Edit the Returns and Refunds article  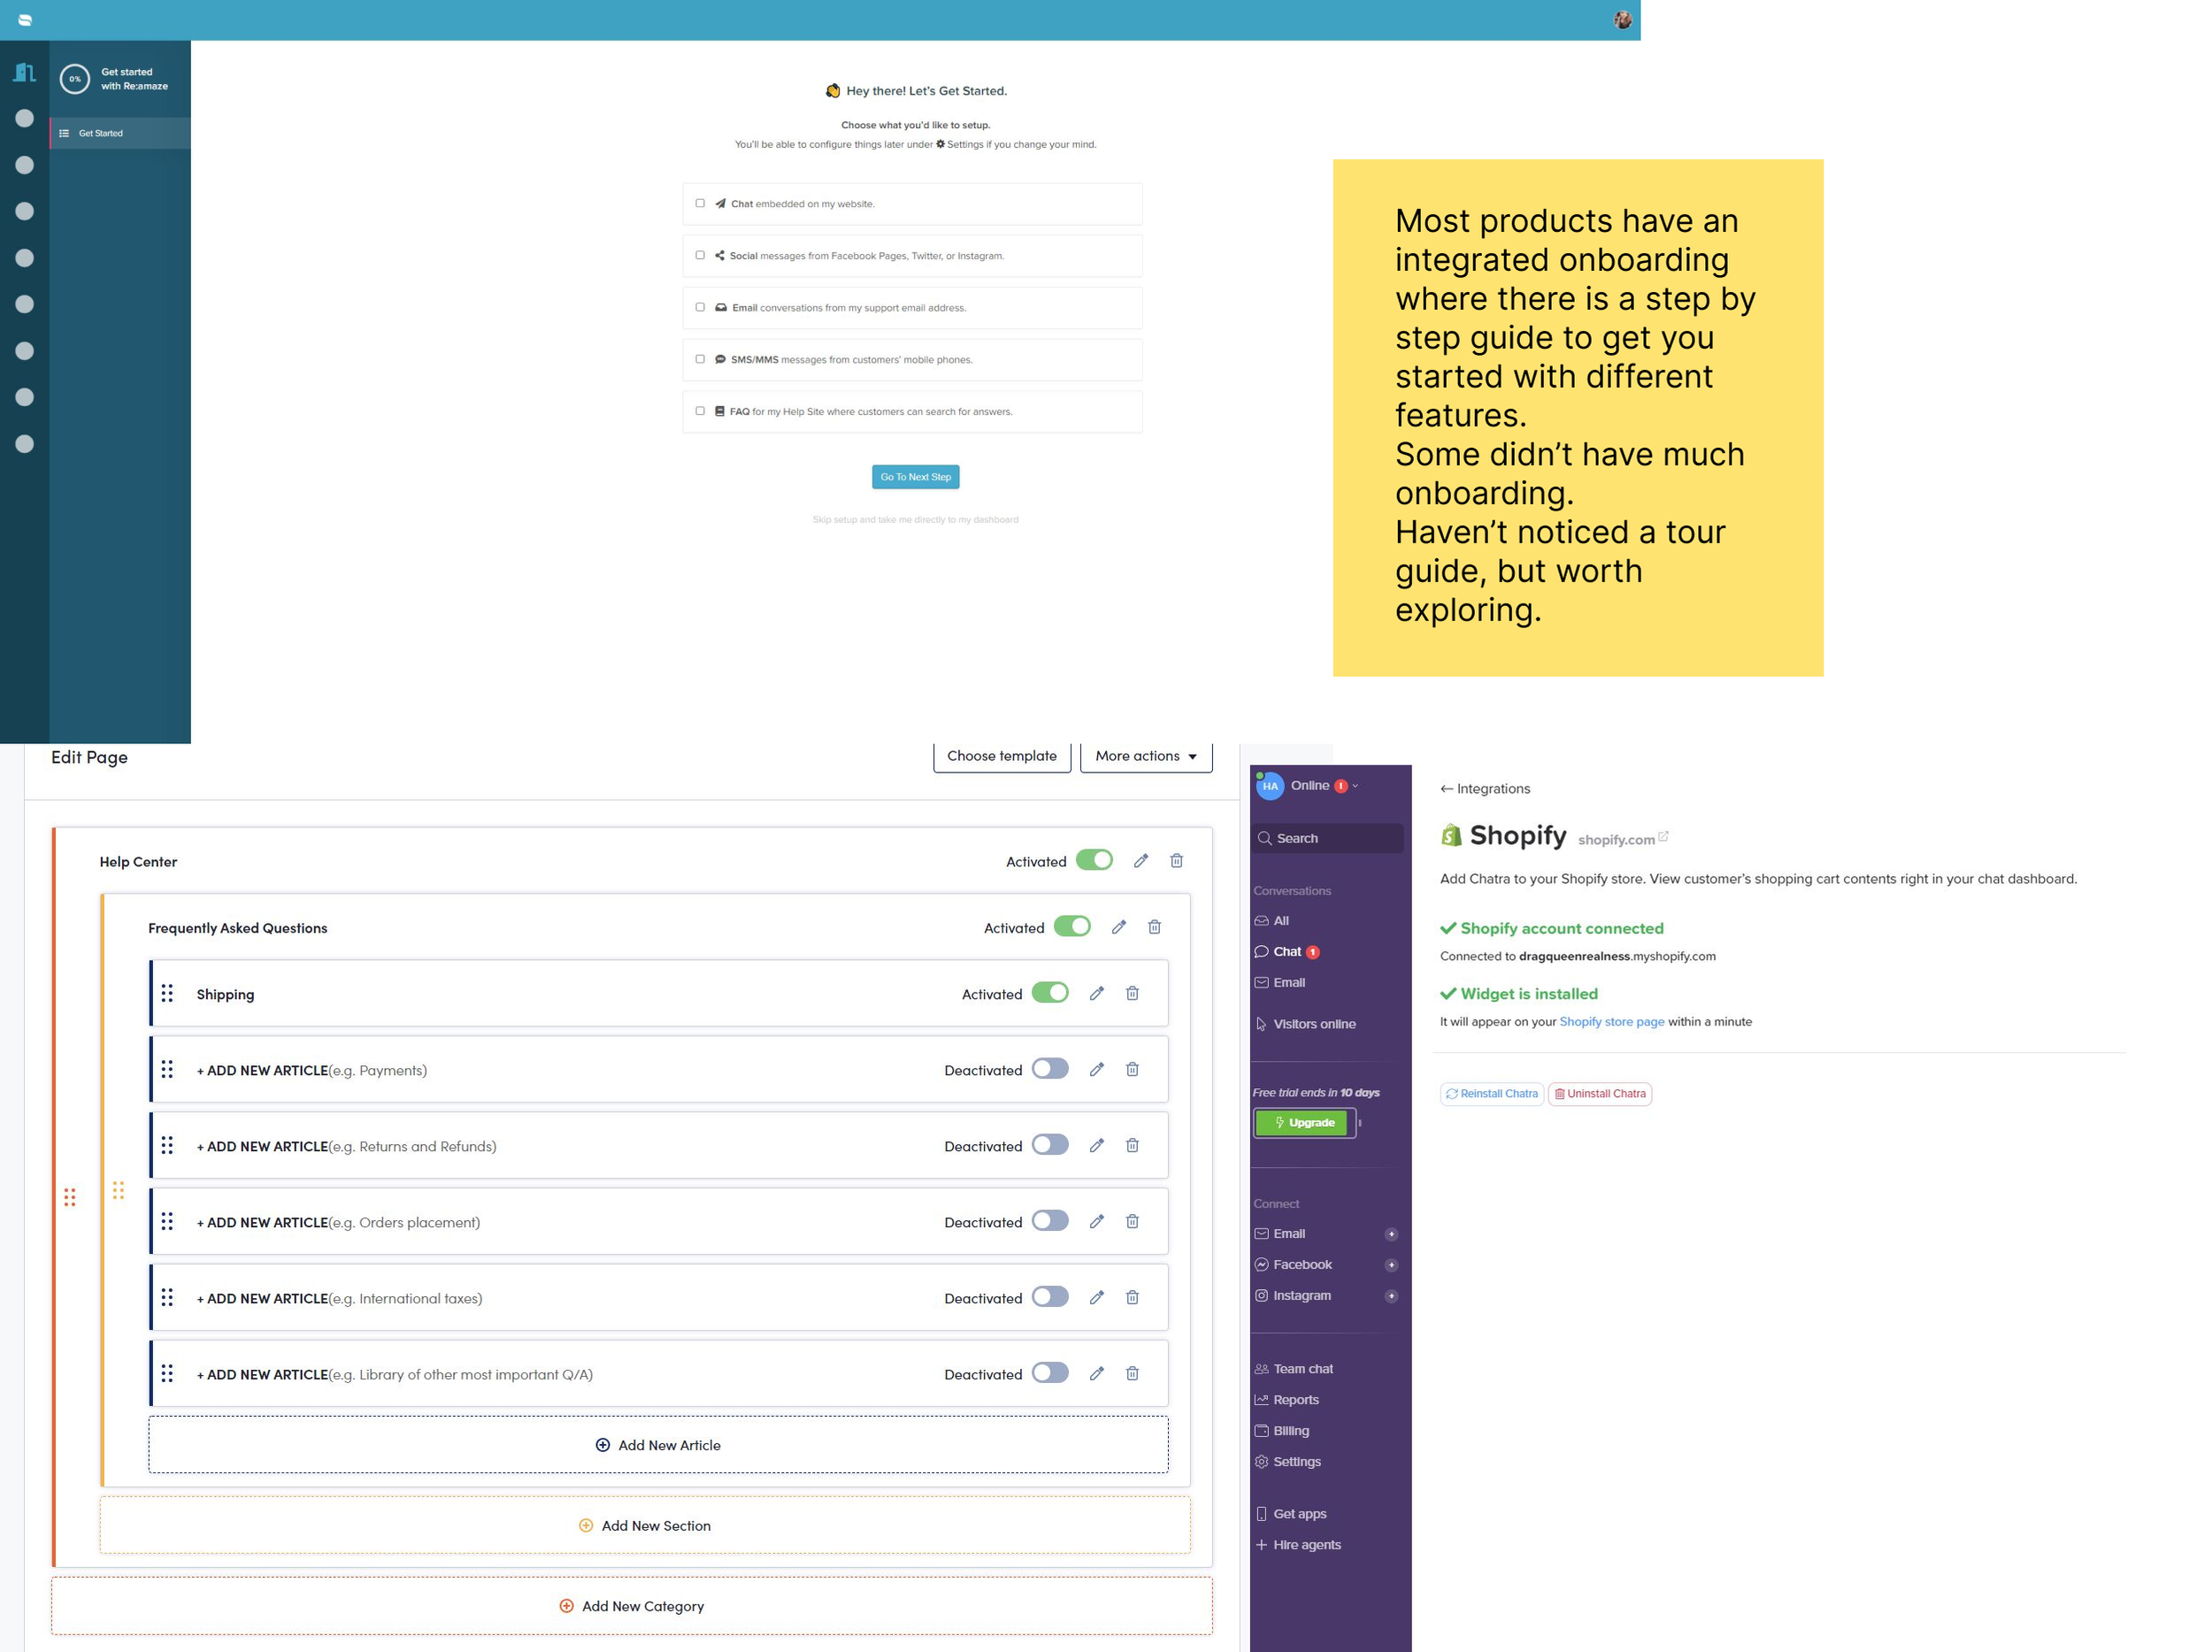click(1096, 1145)
